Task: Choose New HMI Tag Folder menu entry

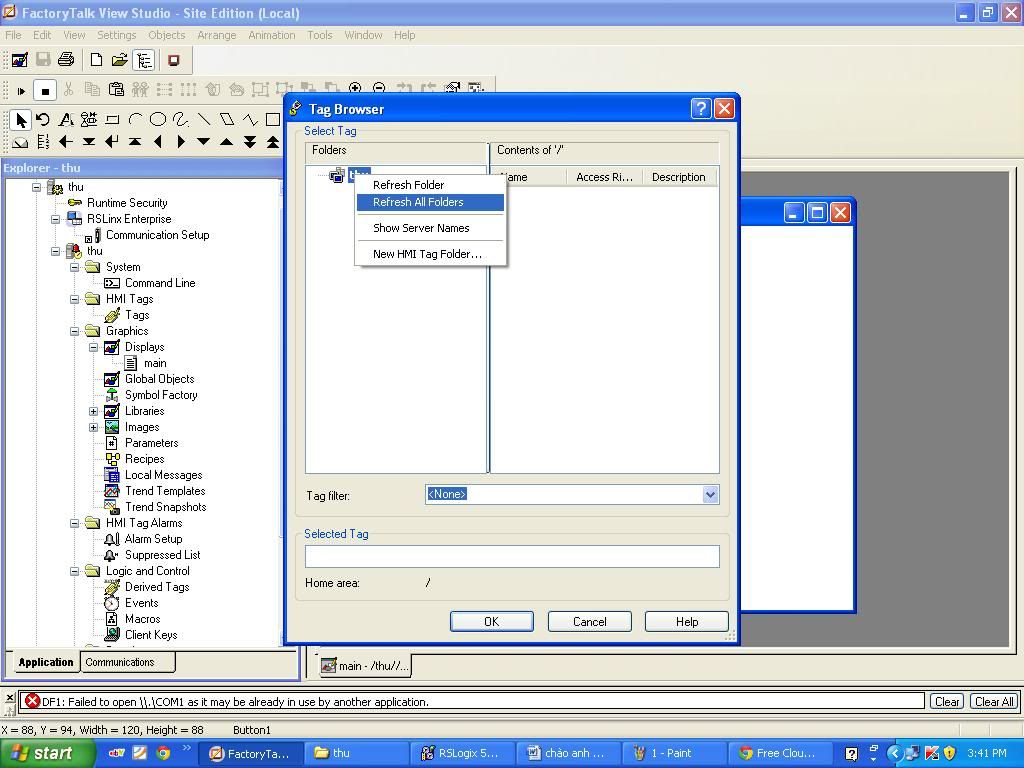Action: click(430, 254)
